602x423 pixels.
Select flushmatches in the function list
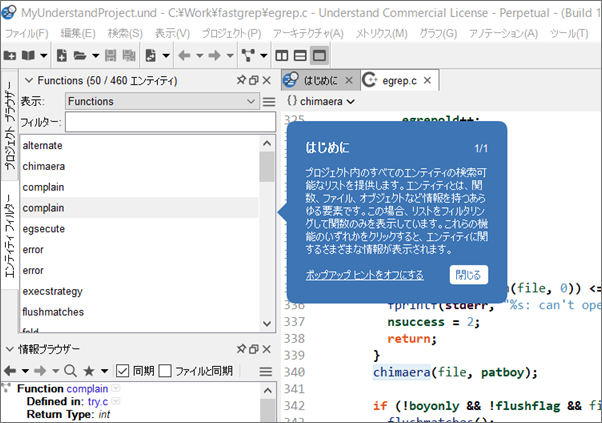[140, 312]
